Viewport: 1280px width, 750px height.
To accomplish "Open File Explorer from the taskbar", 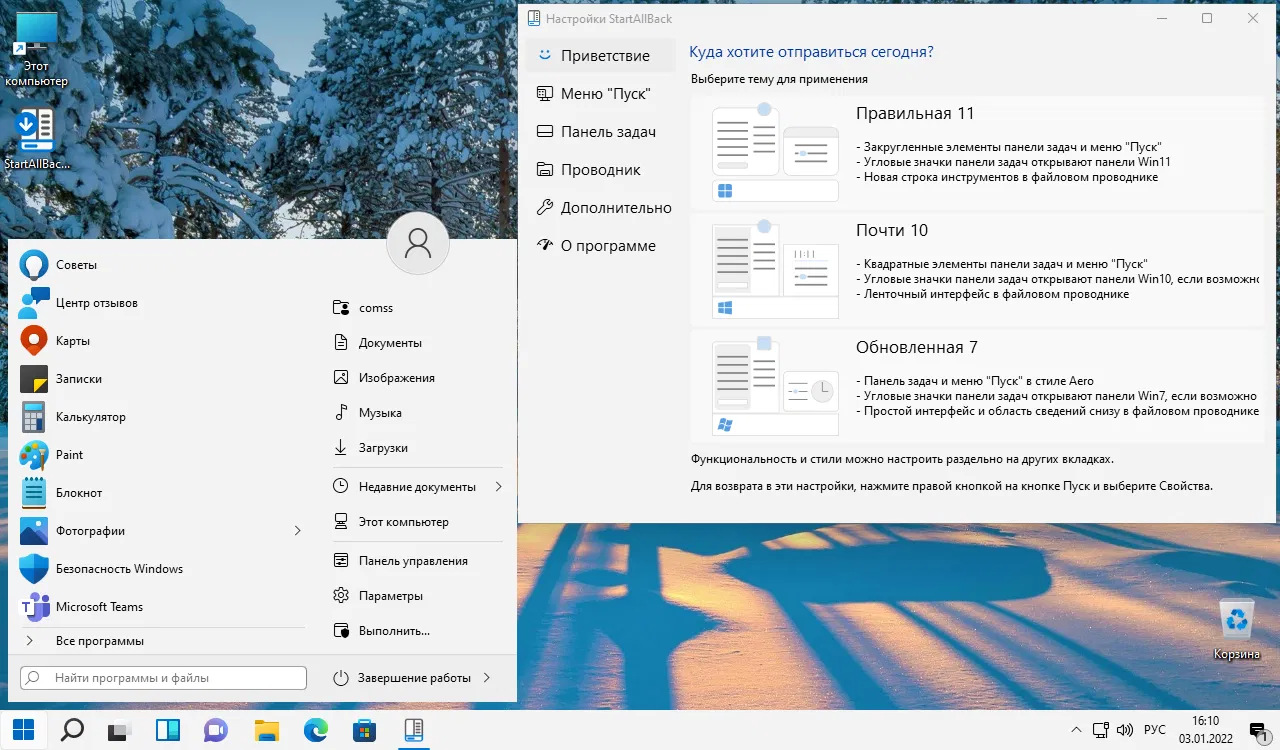I will coord(265,730).
